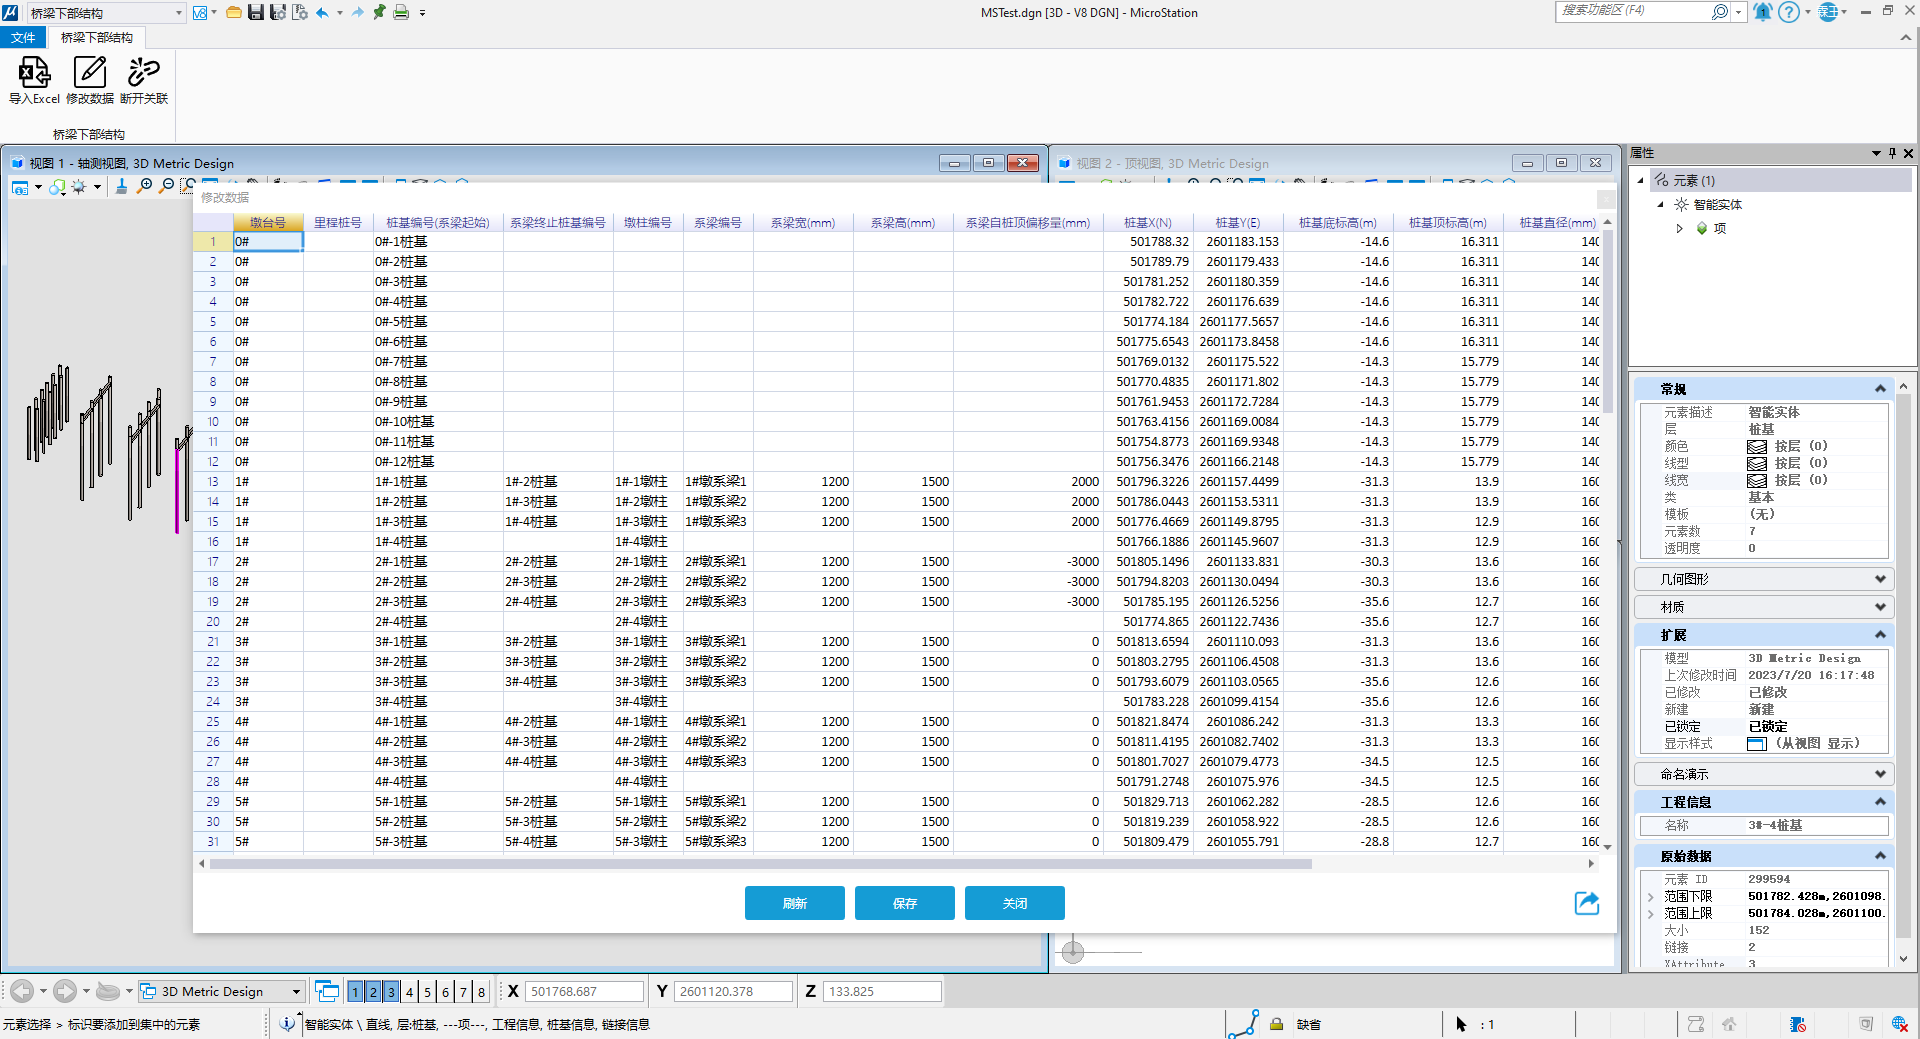
Task: Click the 保存 save button
Action: click(x=904, y=903)
